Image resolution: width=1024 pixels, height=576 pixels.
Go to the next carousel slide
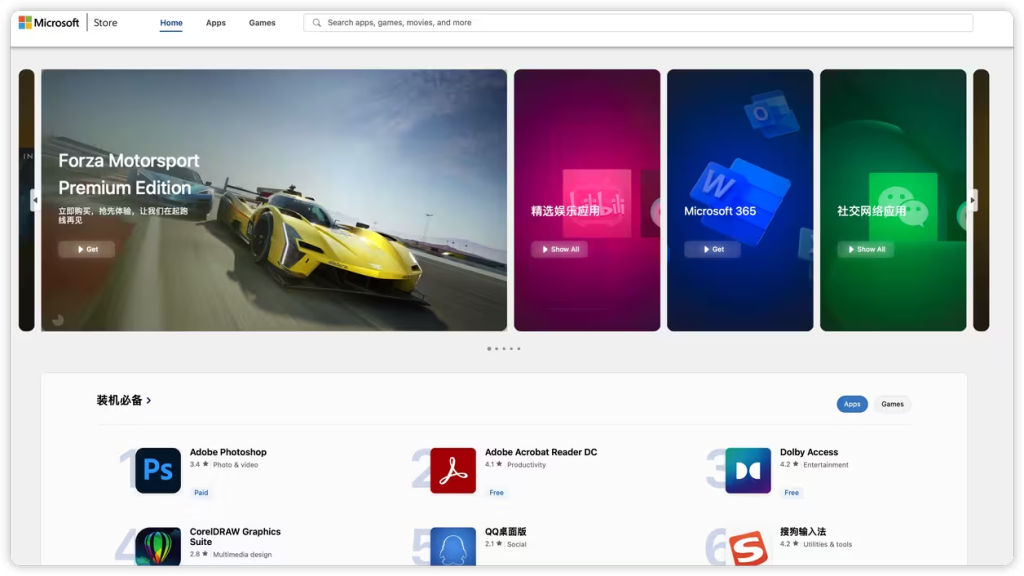[x=973, y=200]
